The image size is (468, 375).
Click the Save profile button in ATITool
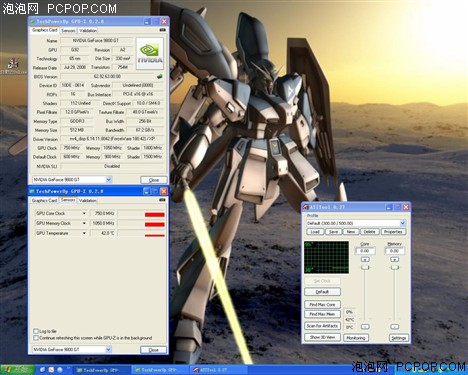[x=333, y=232]
